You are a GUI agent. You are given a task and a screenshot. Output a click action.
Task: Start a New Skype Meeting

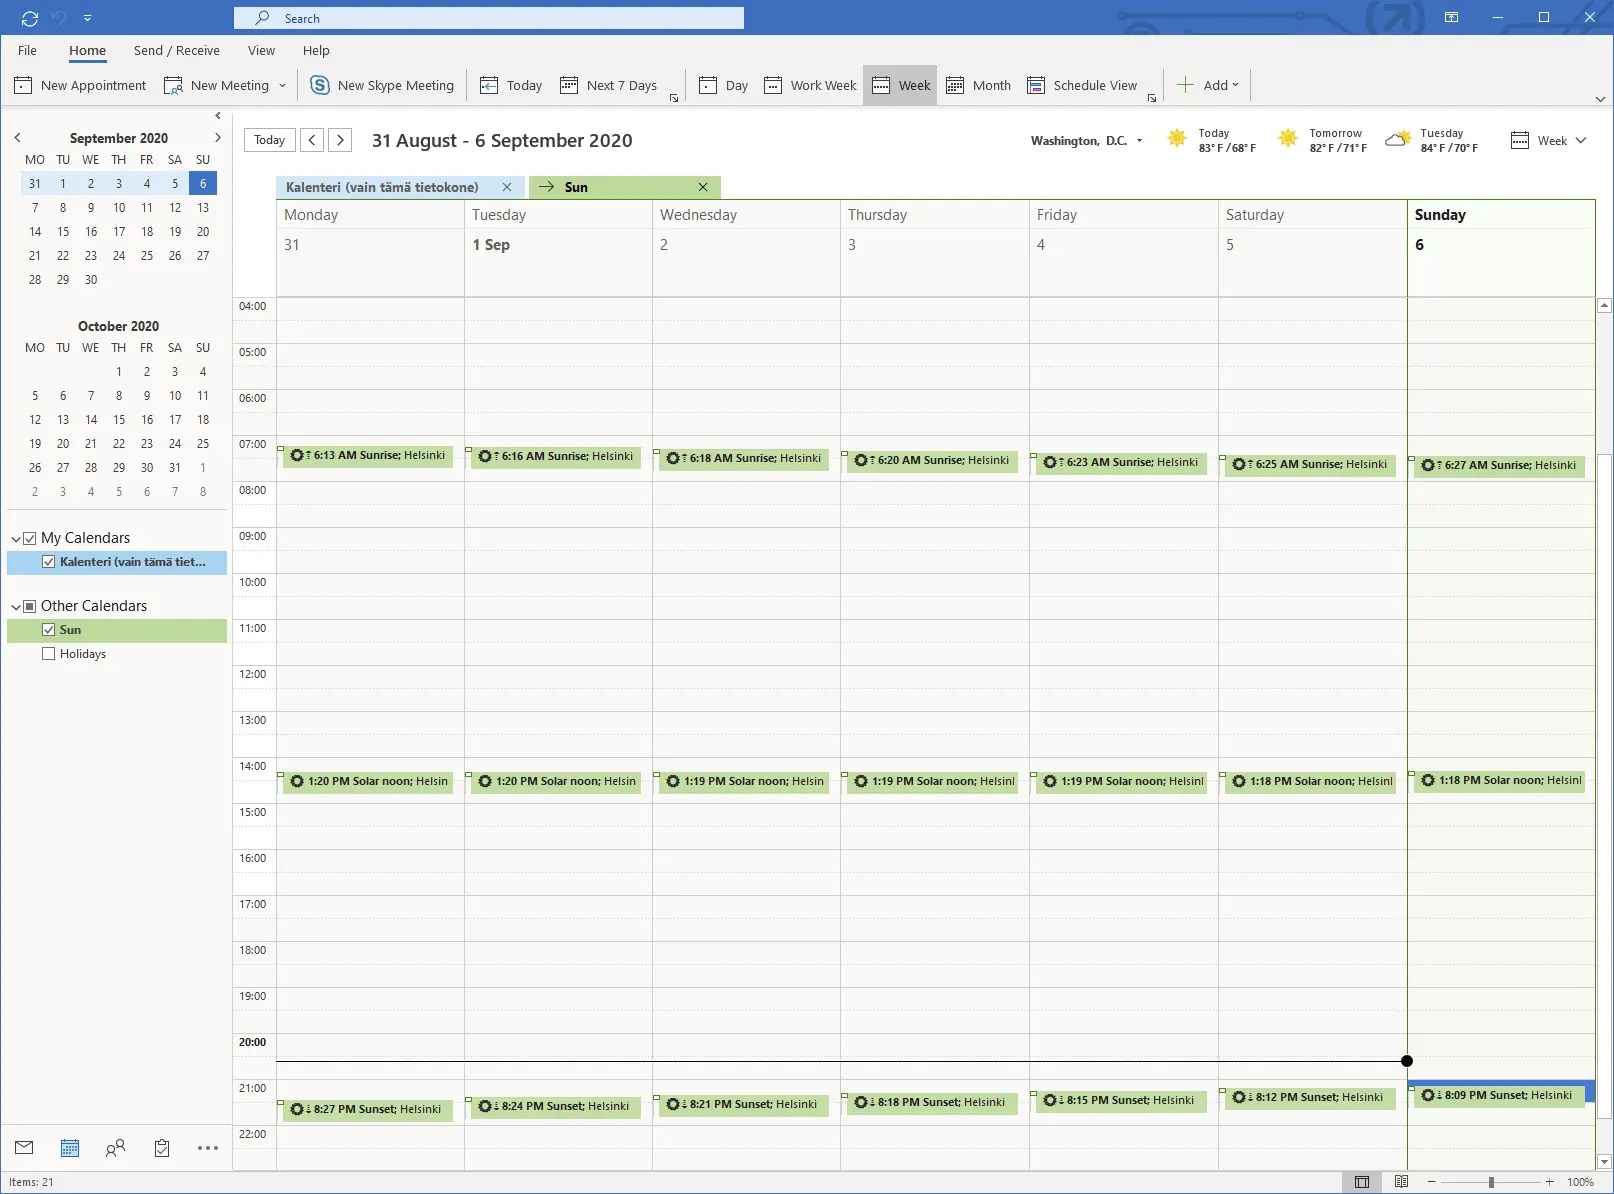tap(382, 85)
